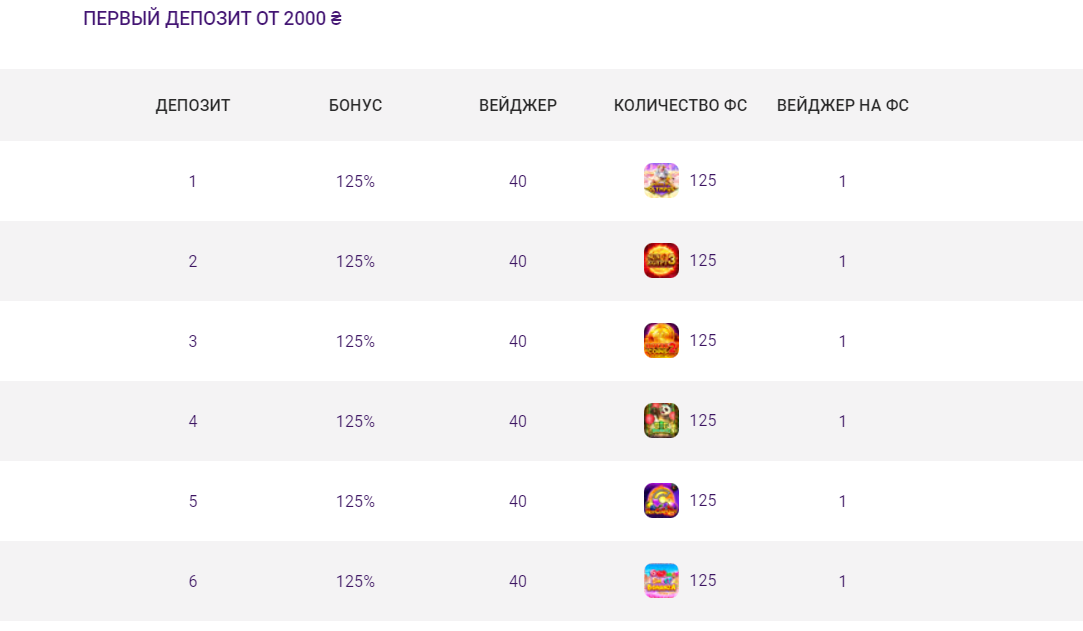Click the pink Bonanza game icon in row 6
Screen dimensions: 1083x631
click(x=661, y=581)
